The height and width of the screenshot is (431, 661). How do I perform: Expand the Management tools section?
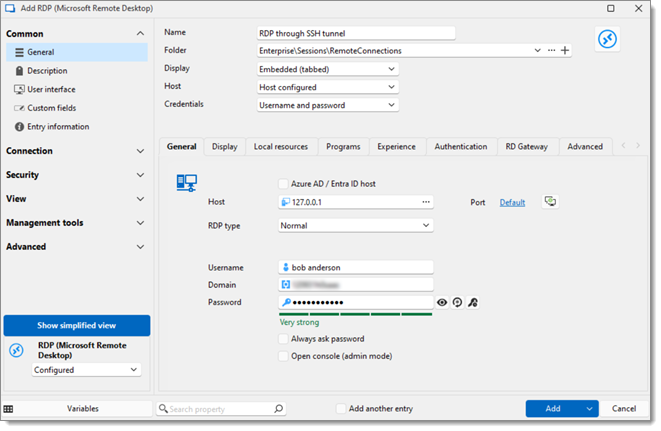(x=140, y=223)
